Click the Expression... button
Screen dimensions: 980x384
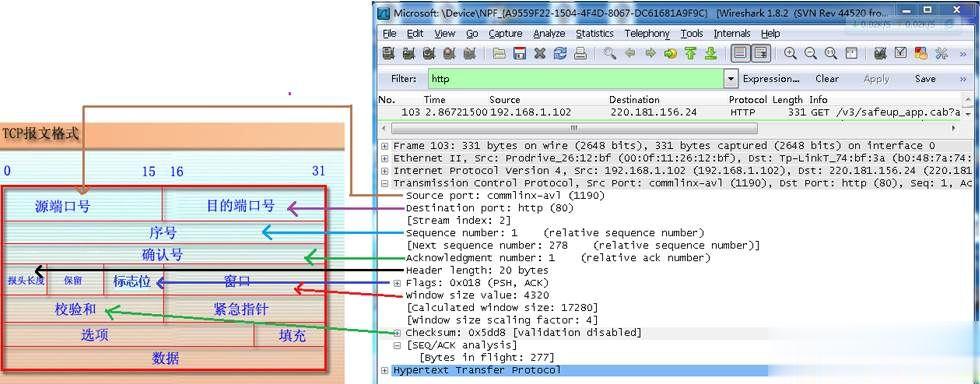(771, 79)
